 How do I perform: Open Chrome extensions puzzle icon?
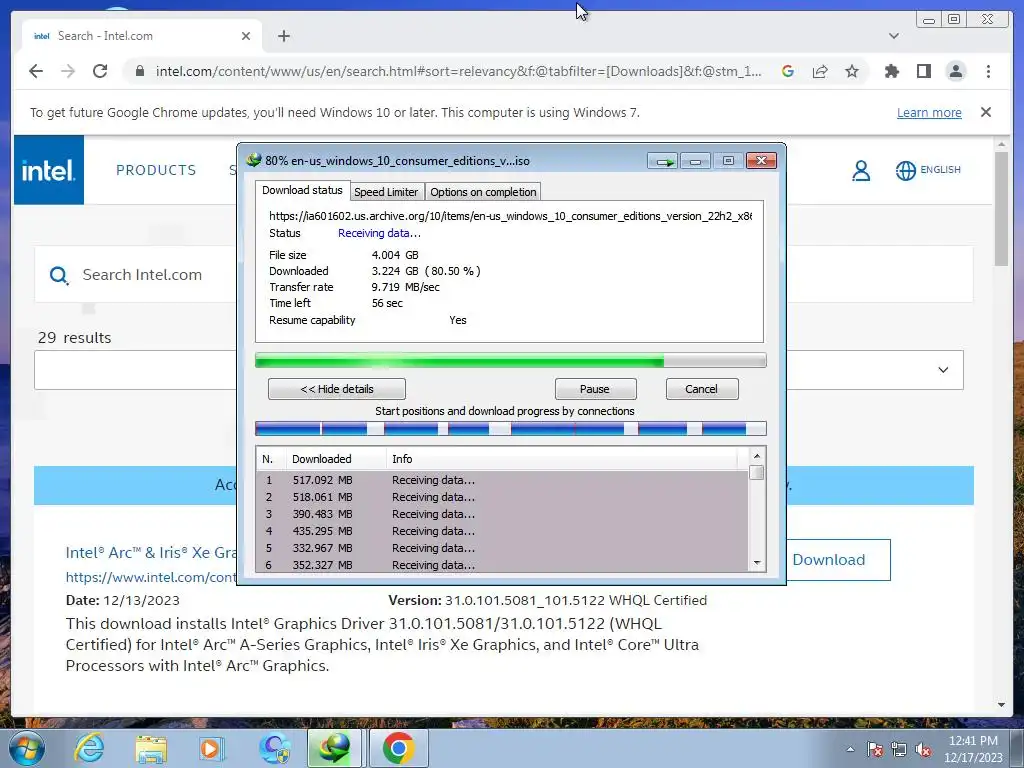(891, 71)
